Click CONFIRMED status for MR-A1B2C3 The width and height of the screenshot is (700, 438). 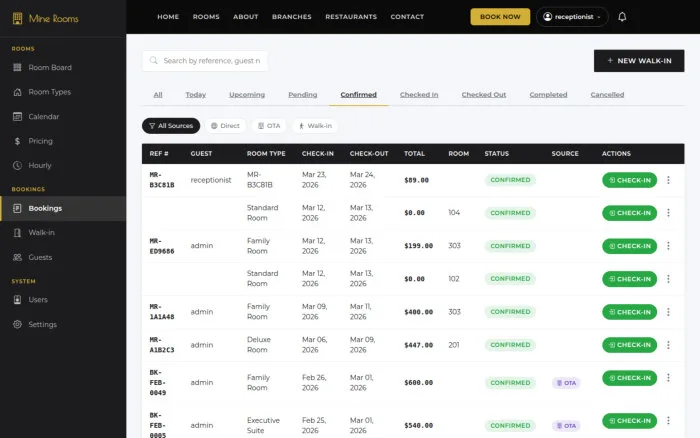(510, 345)
